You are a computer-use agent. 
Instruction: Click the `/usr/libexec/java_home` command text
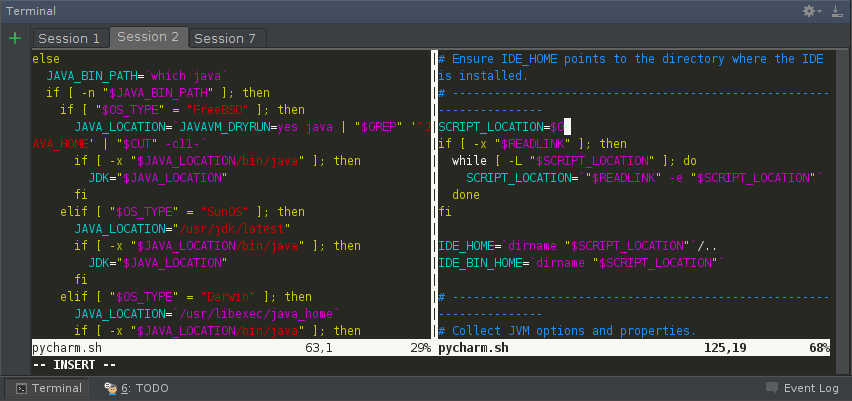click(256, 314)
